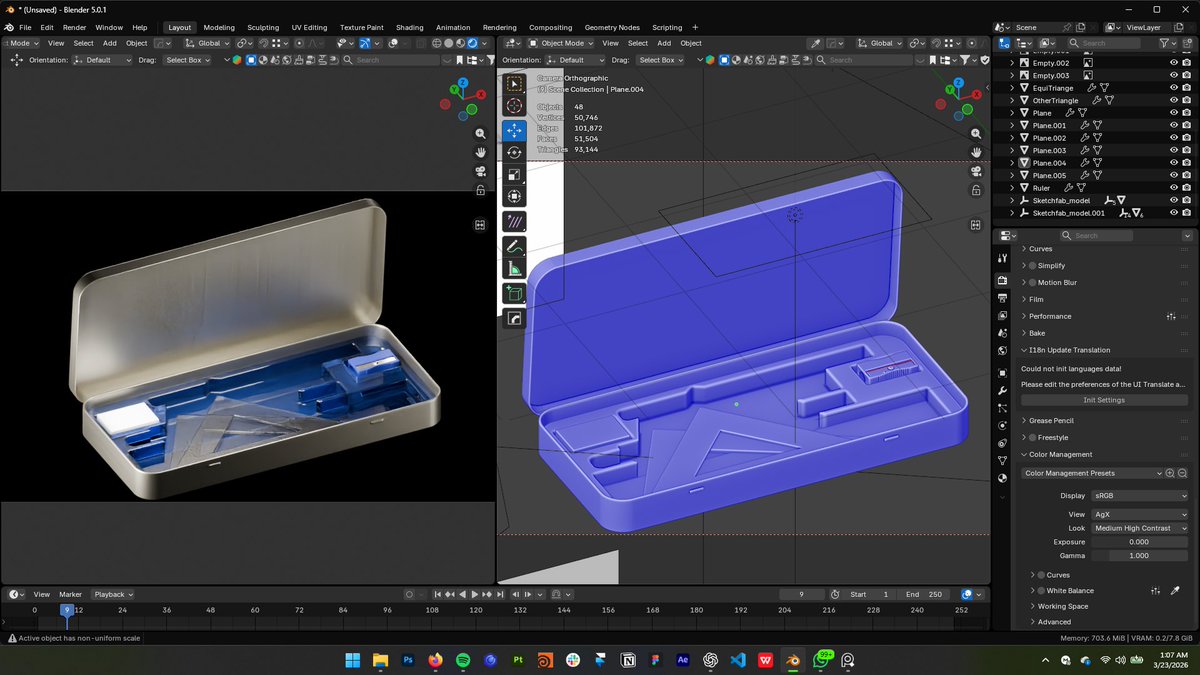The image size is (1200, 675).
Task: Click the pan hand icon in right viewport
Action: tap(976, 152)
